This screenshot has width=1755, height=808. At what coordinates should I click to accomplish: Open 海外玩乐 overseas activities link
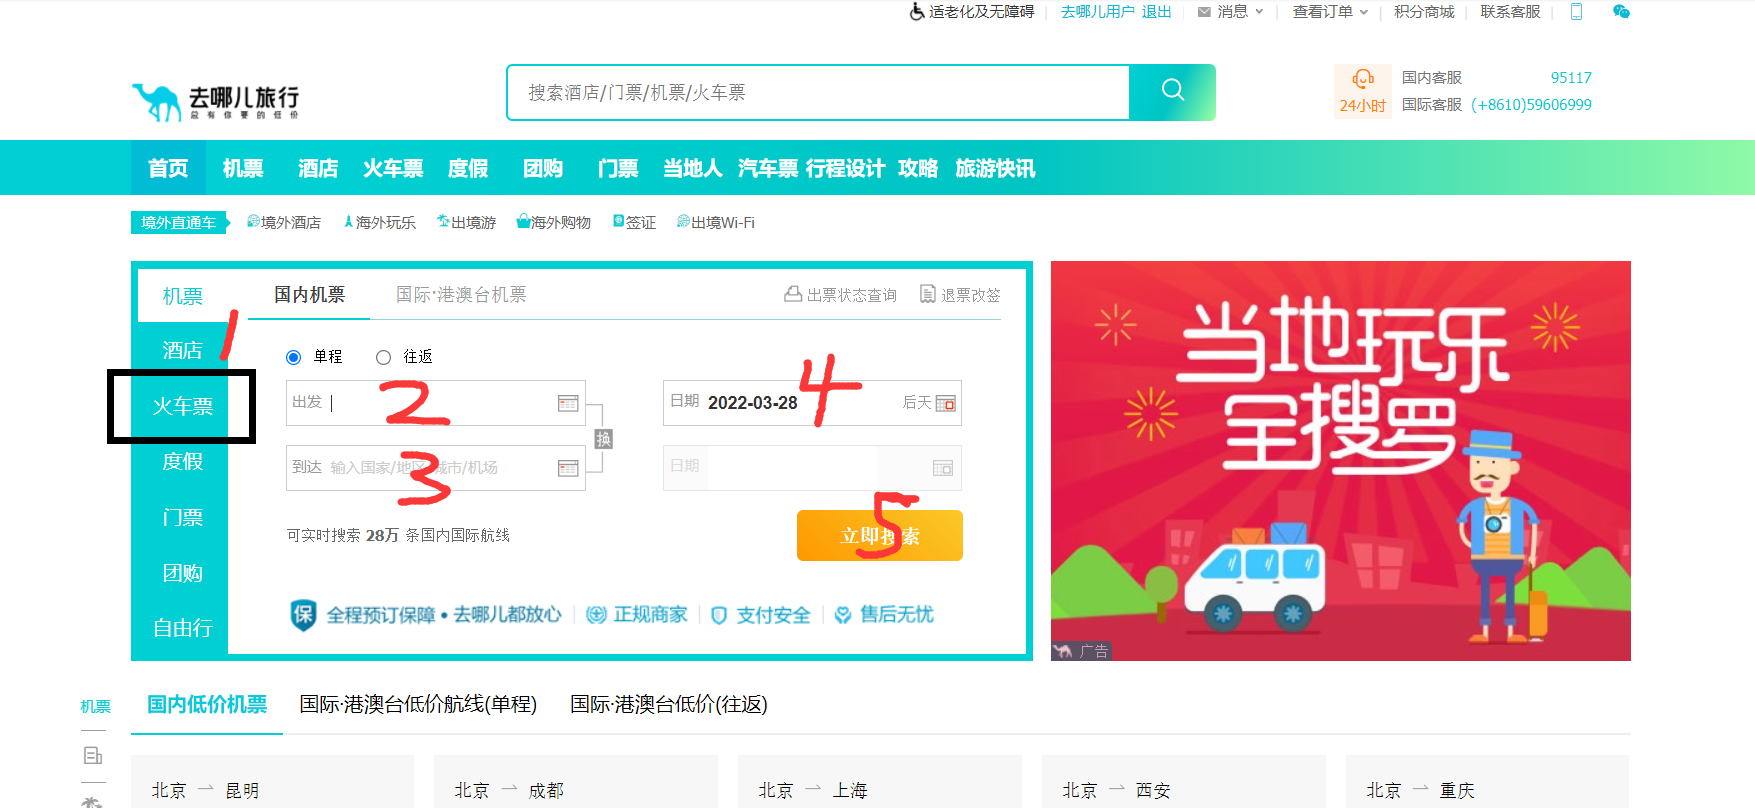(x=379, y=222)
